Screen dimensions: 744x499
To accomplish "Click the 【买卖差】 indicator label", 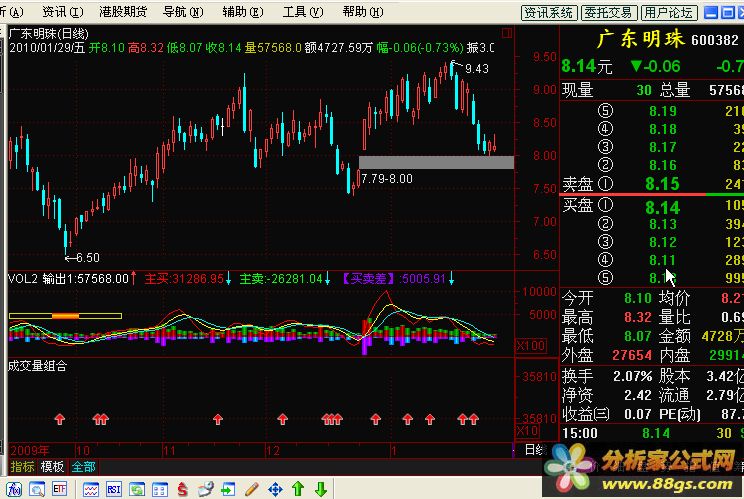I will click(x=369, y=278).
